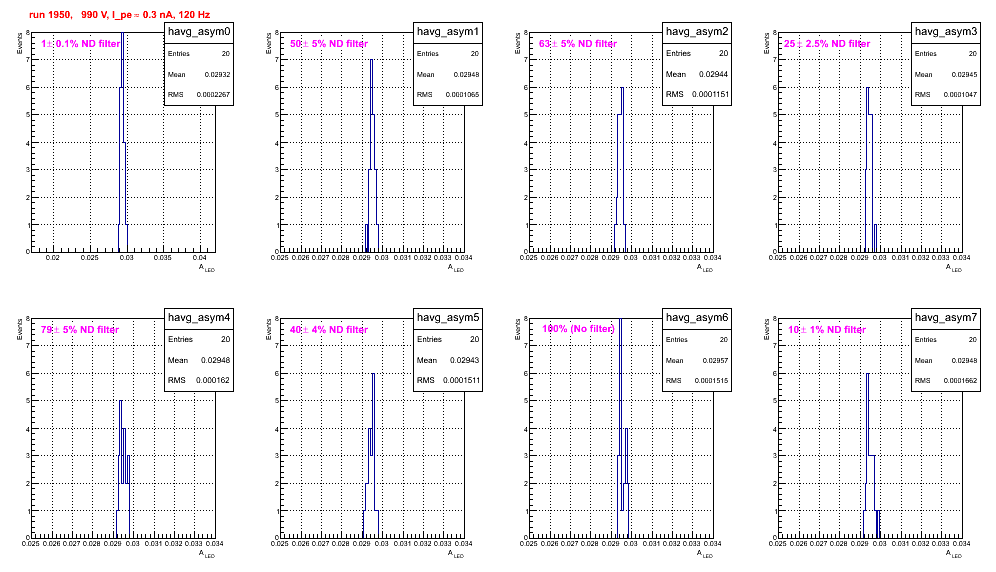Click the 40± 4% ND filter label

tap(329, 330)
